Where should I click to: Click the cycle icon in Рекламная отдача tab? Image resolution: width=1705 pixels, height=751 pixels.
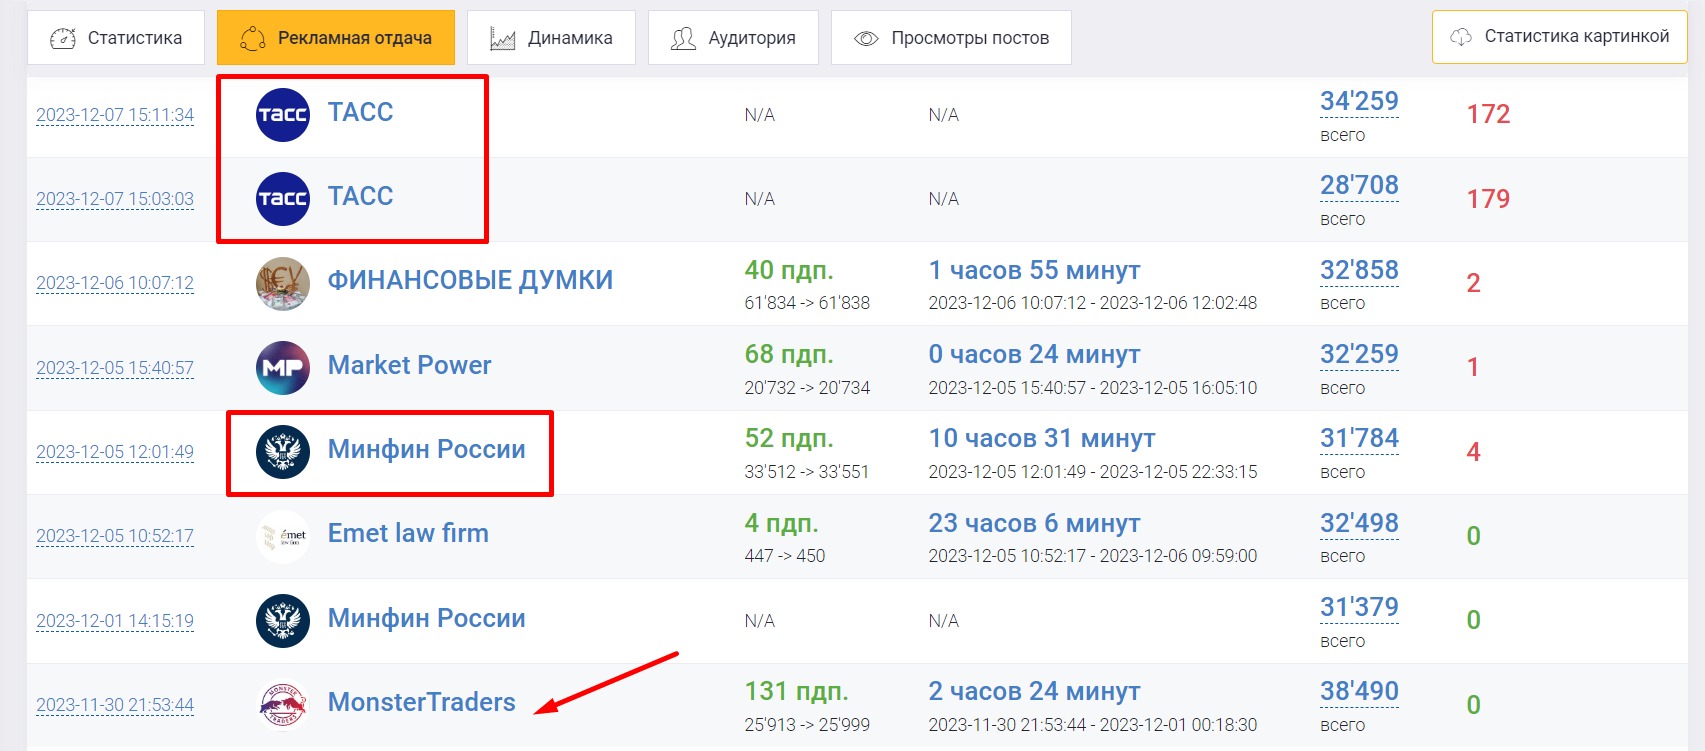253,38
